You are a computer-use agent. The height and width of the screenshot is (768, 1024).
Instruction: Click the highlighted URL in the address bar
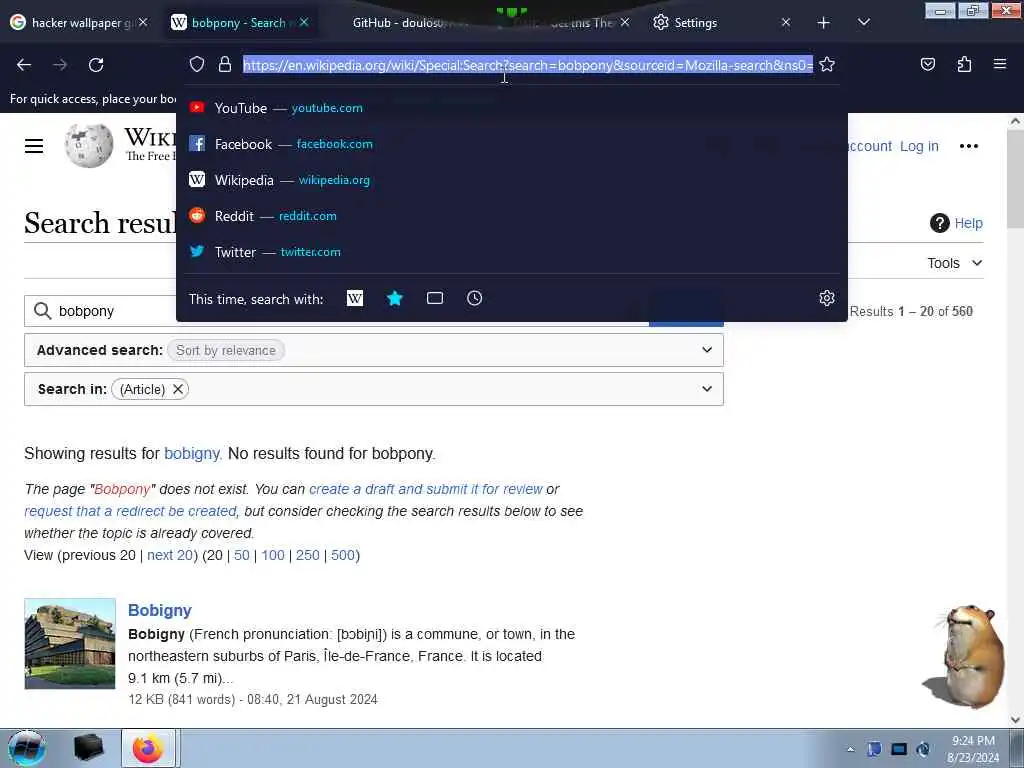528,65
